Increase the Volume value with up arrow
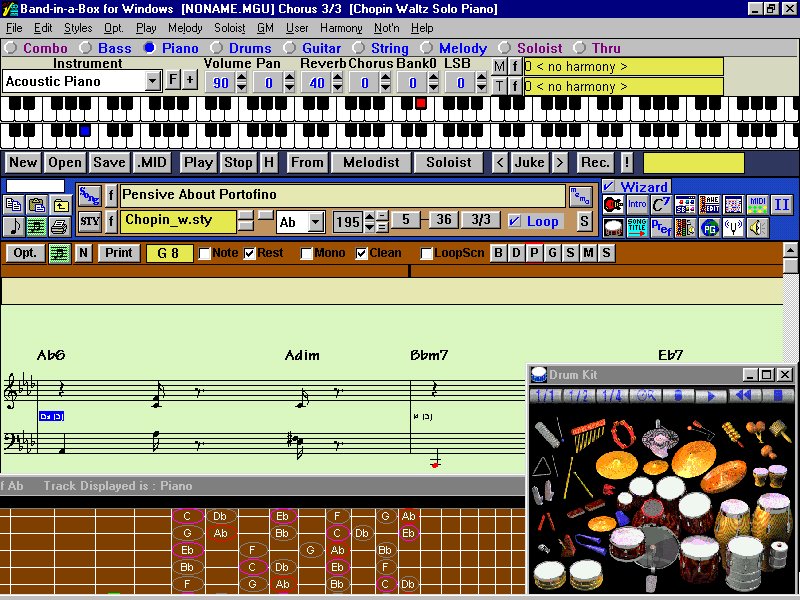800x600 pixels. [241, 77]
